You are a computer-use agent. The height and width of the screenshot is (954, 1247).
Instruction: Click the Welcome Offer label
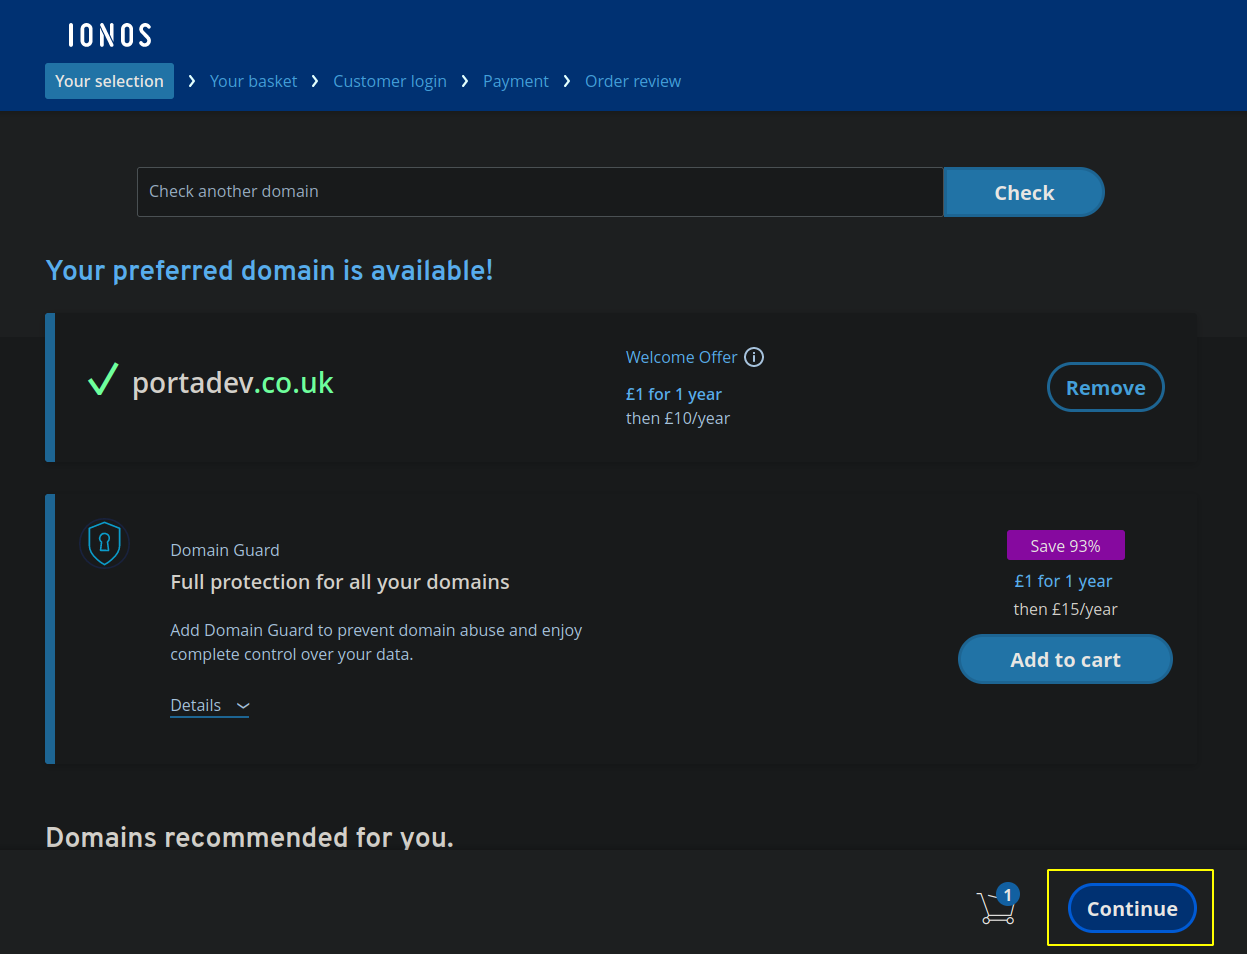click(681, 357)
